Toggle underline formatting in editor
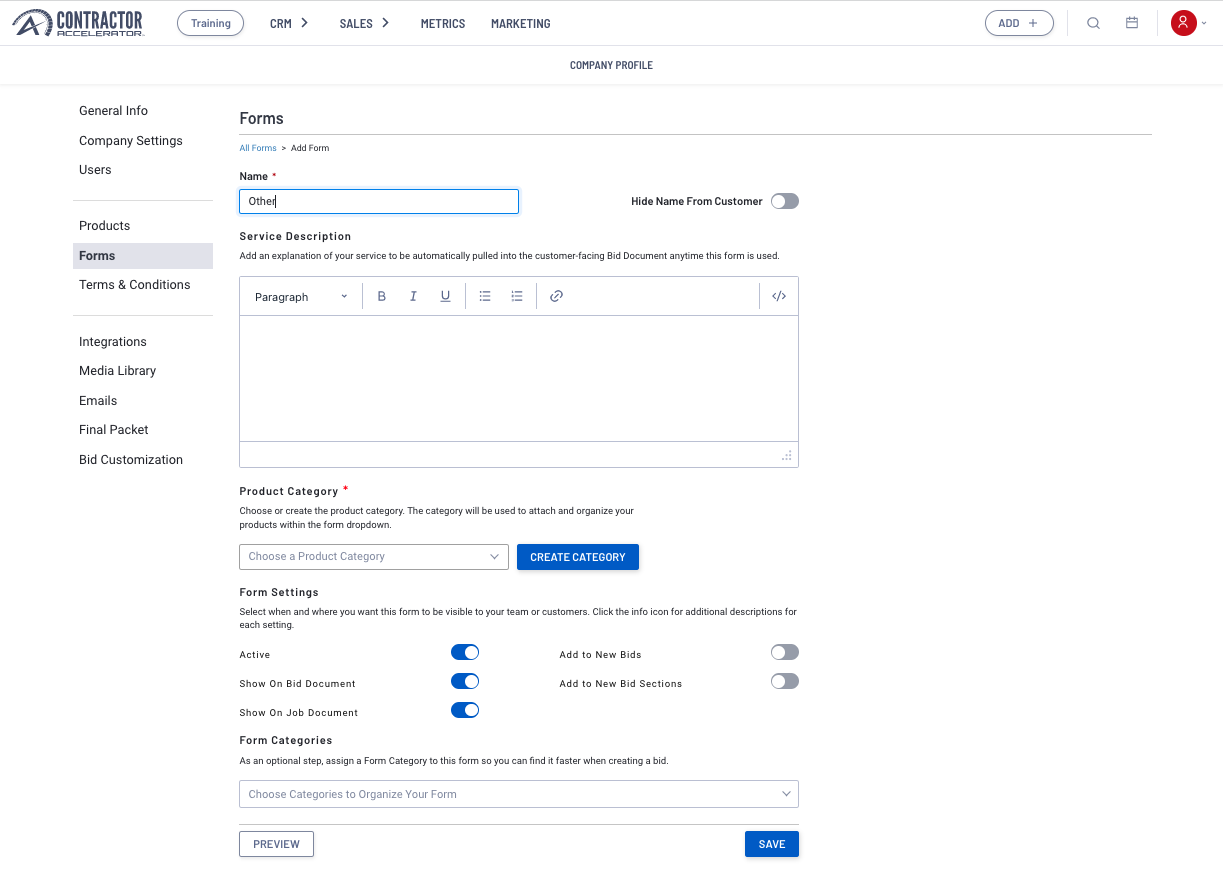This screenshot has height=875, width=1223. click(445, 296)
